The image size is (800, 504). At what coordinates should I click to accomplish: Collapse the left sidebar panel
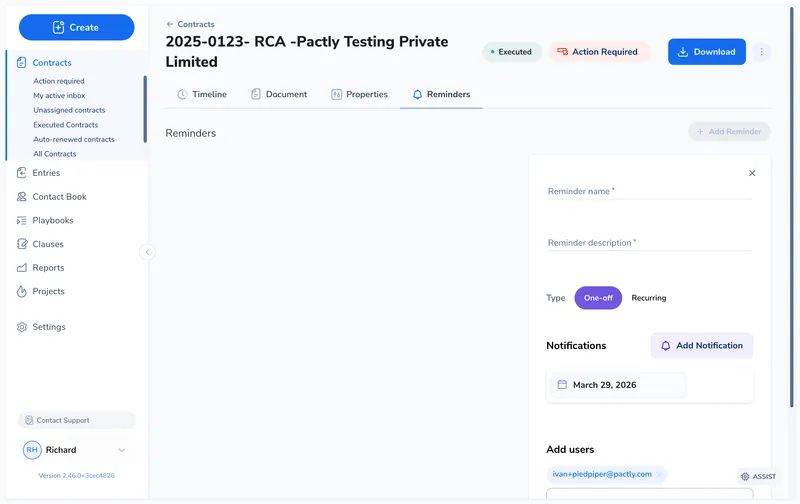click(148, 252)
